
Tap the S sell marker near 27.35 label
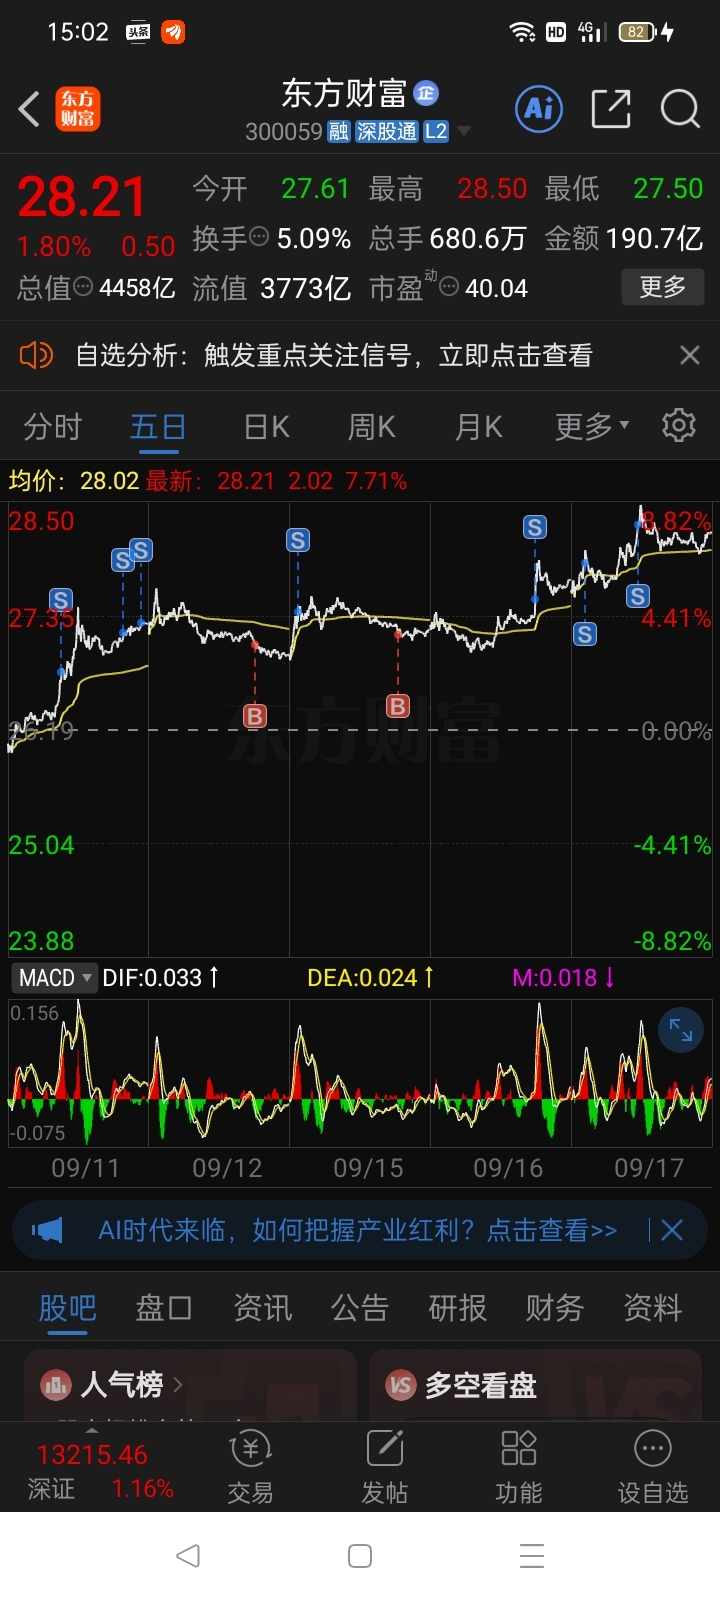(61, 600)
